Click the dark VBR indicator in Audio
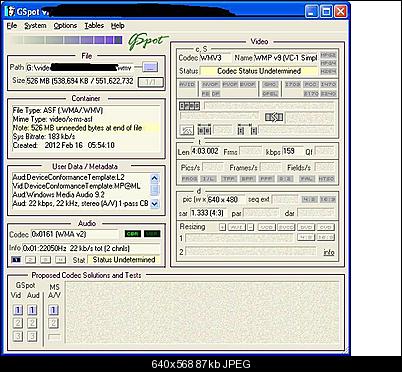402x372 pixels. (152, 234)
